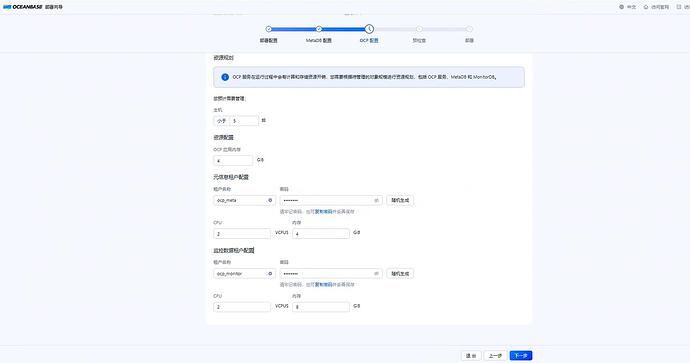Image resolution: width=690 pixels, height=363 pixels.
Task: Reveal the ocp_meta tenant password eye icon
Action: coord(376,200)
